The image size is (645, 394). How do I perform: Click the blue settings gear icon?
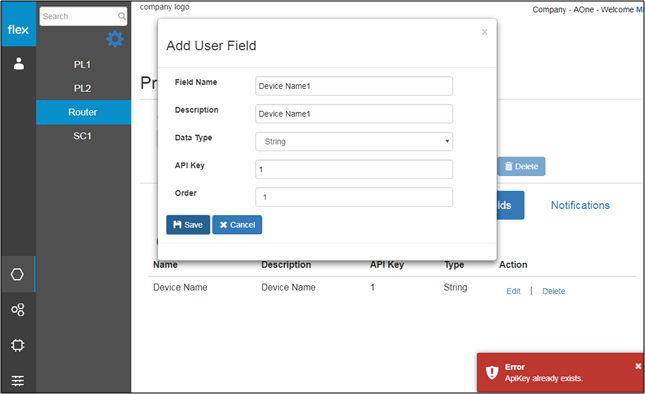tap(115, 39)
